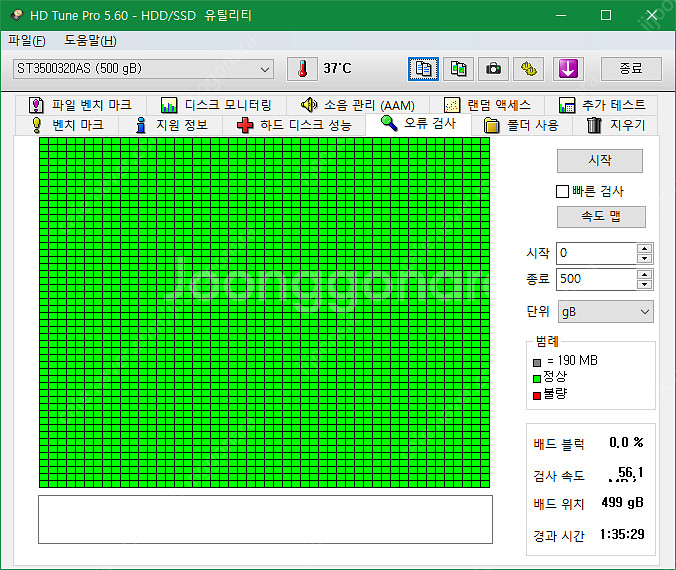The height and width of the screenshot is (570, 676).
Task: Switch to the 지우기 tab
Action: [x=615, y=125]
